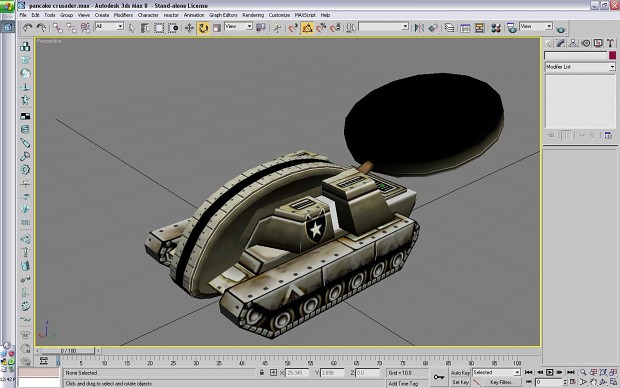Viewport: 620px width, 388px height.
Task: Open the reactor menu
Action: tap(171, 15)
